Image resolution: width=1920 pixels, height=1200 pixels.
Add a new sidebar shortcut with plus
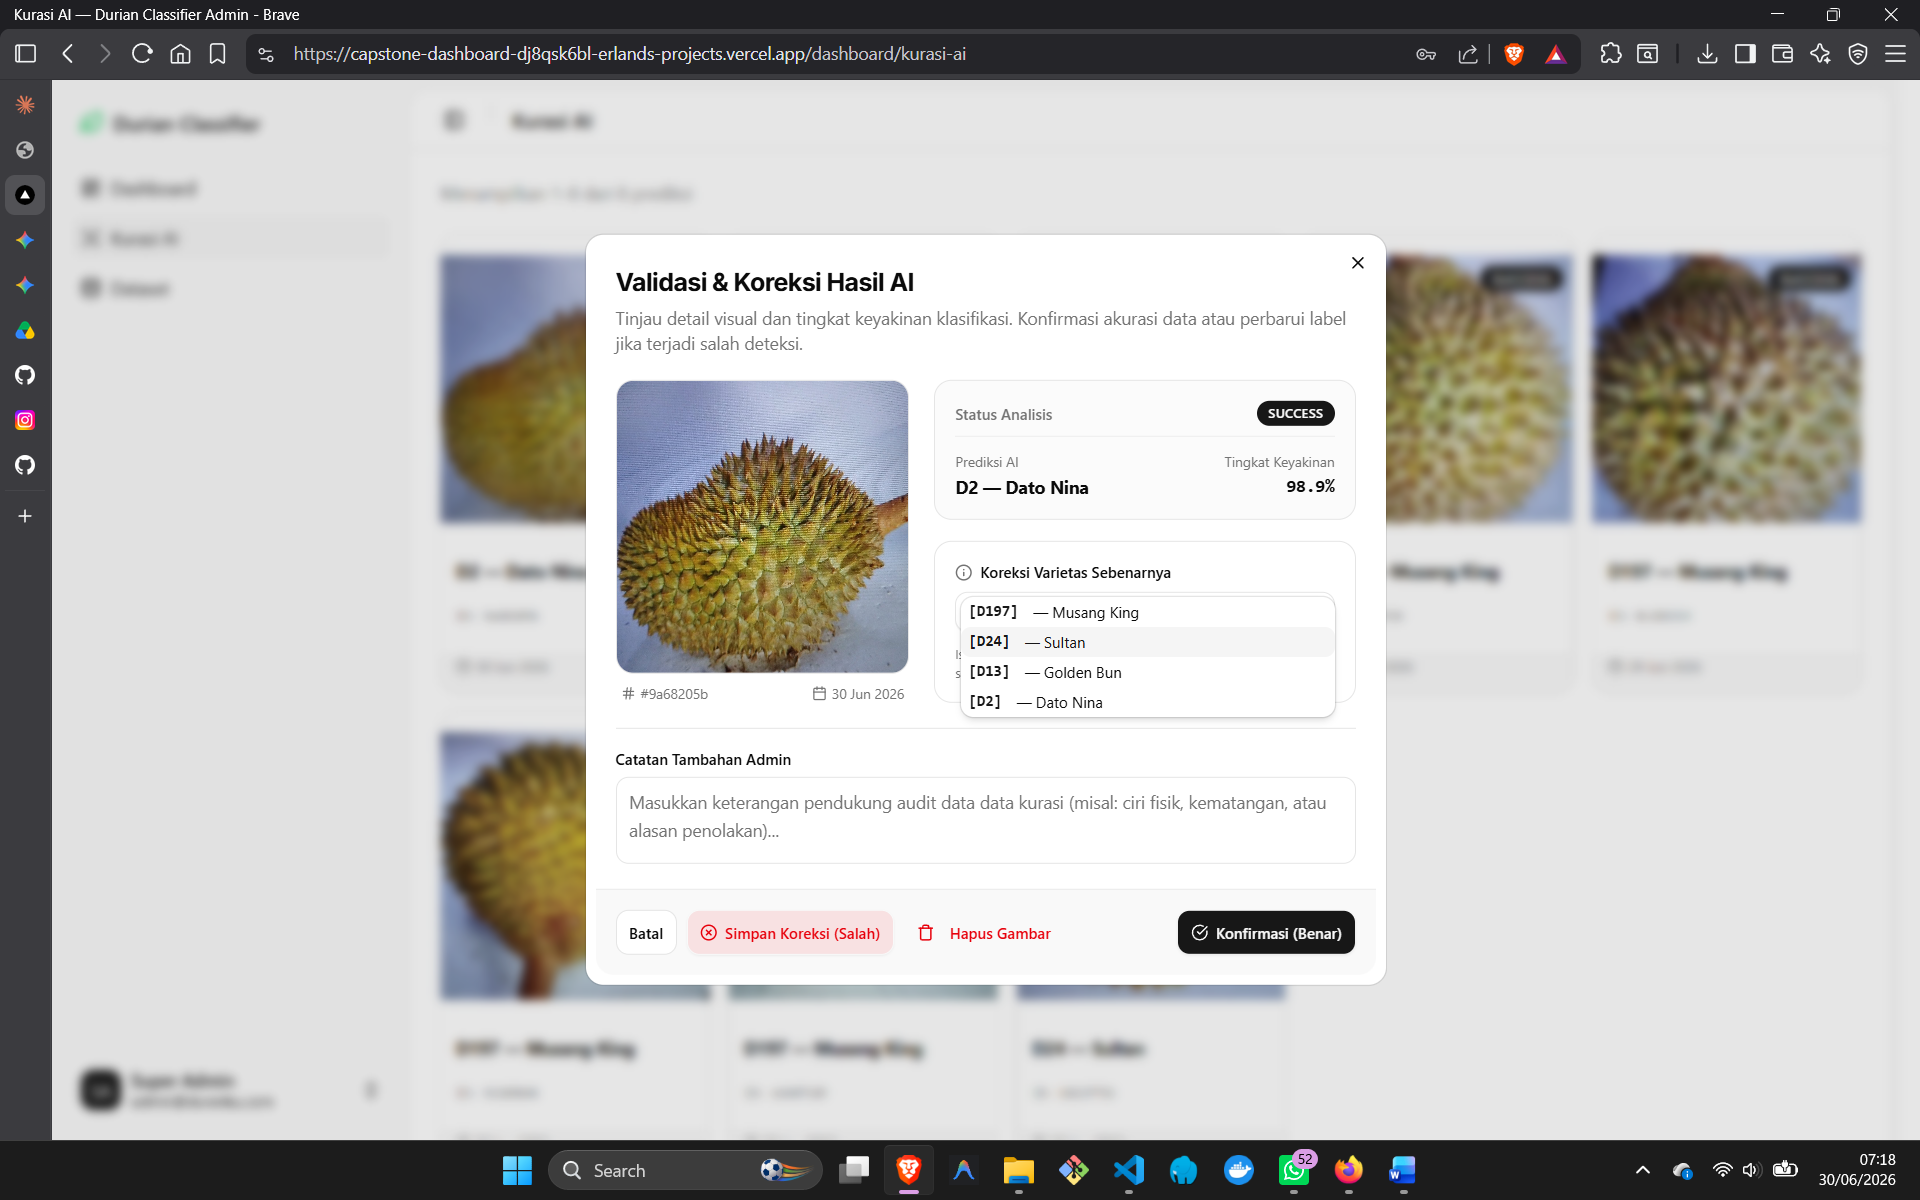(x=25, y=516)
